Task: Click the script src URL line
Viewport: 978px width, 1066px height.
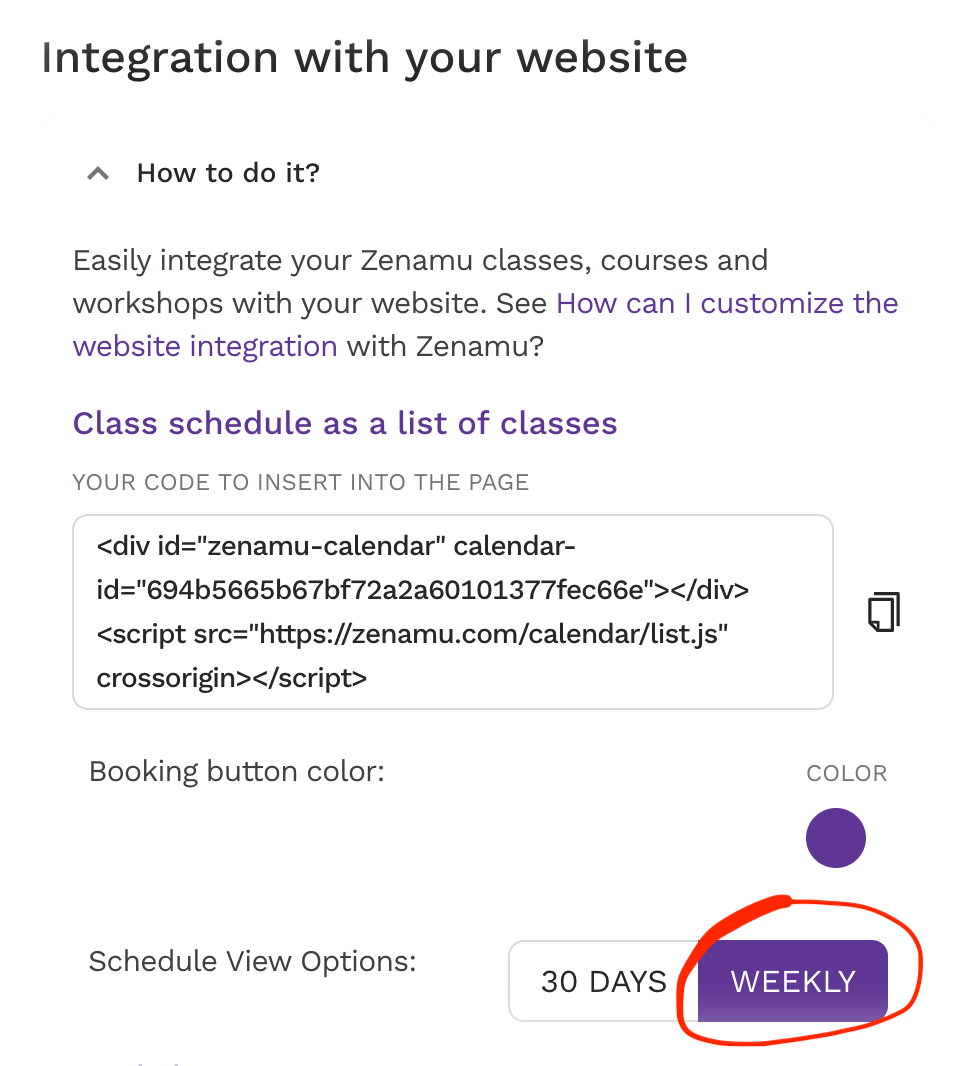Action: [411, 634]
